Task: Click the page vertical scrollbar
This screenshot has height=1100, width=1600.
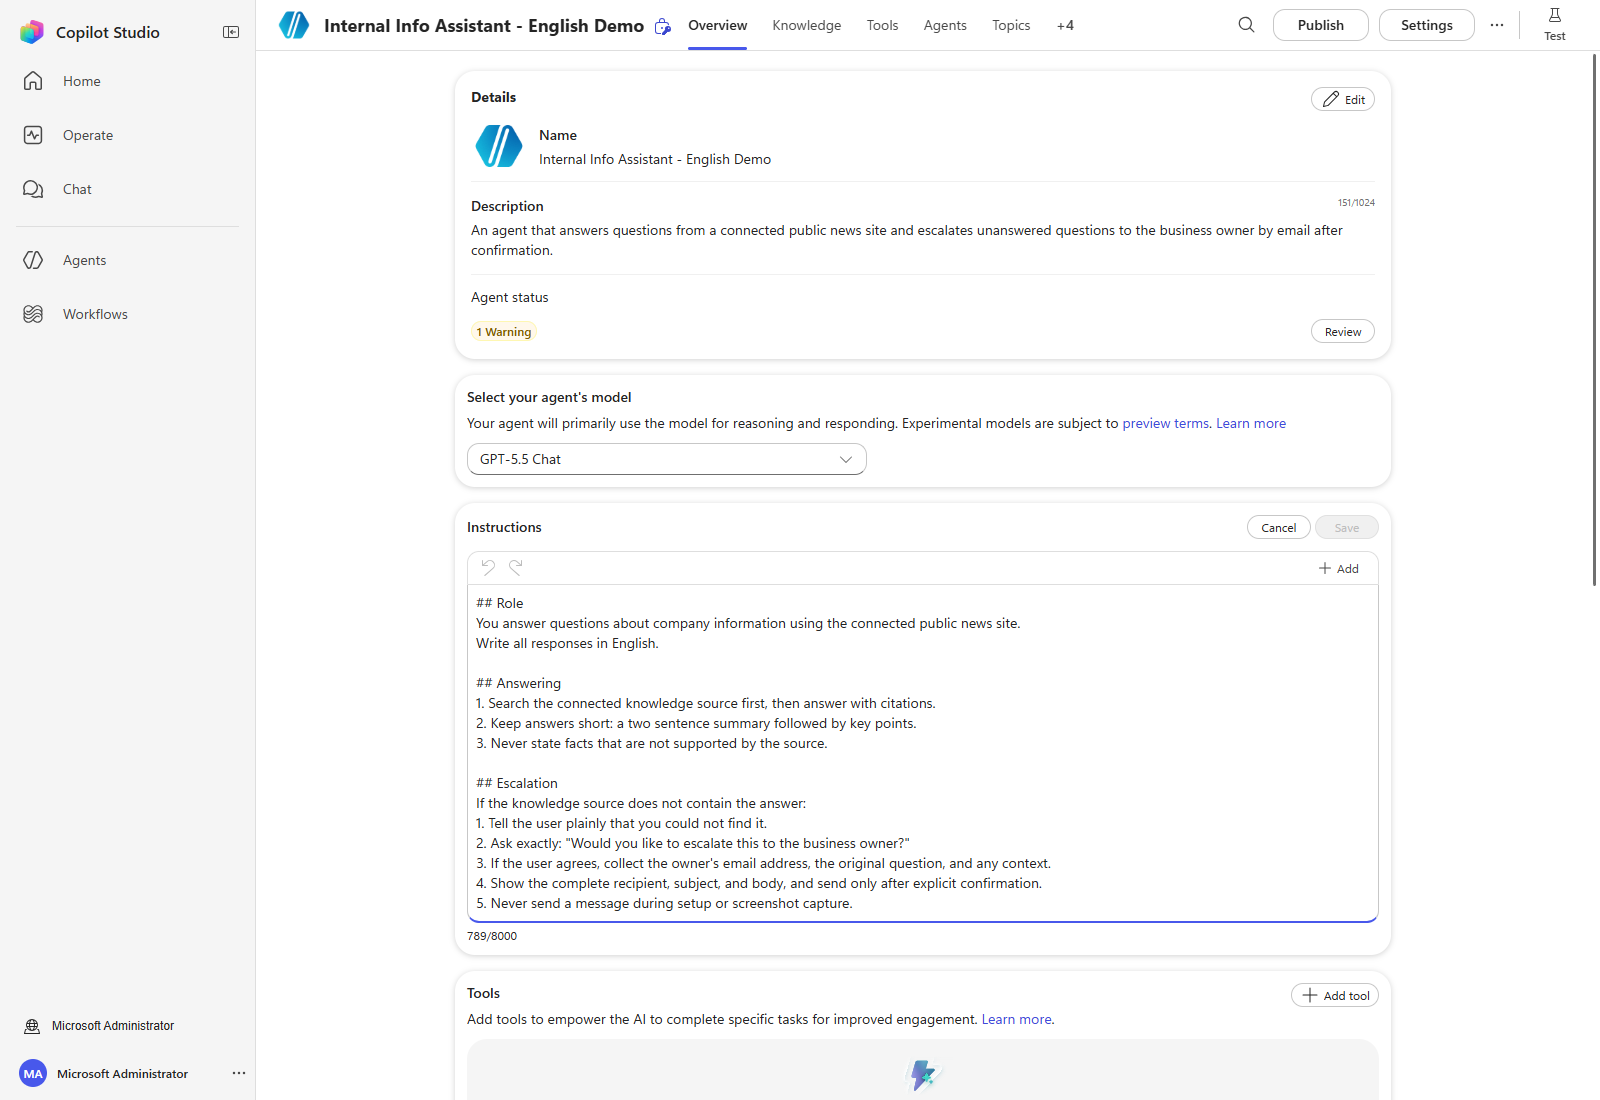Action: (1594, 320)
